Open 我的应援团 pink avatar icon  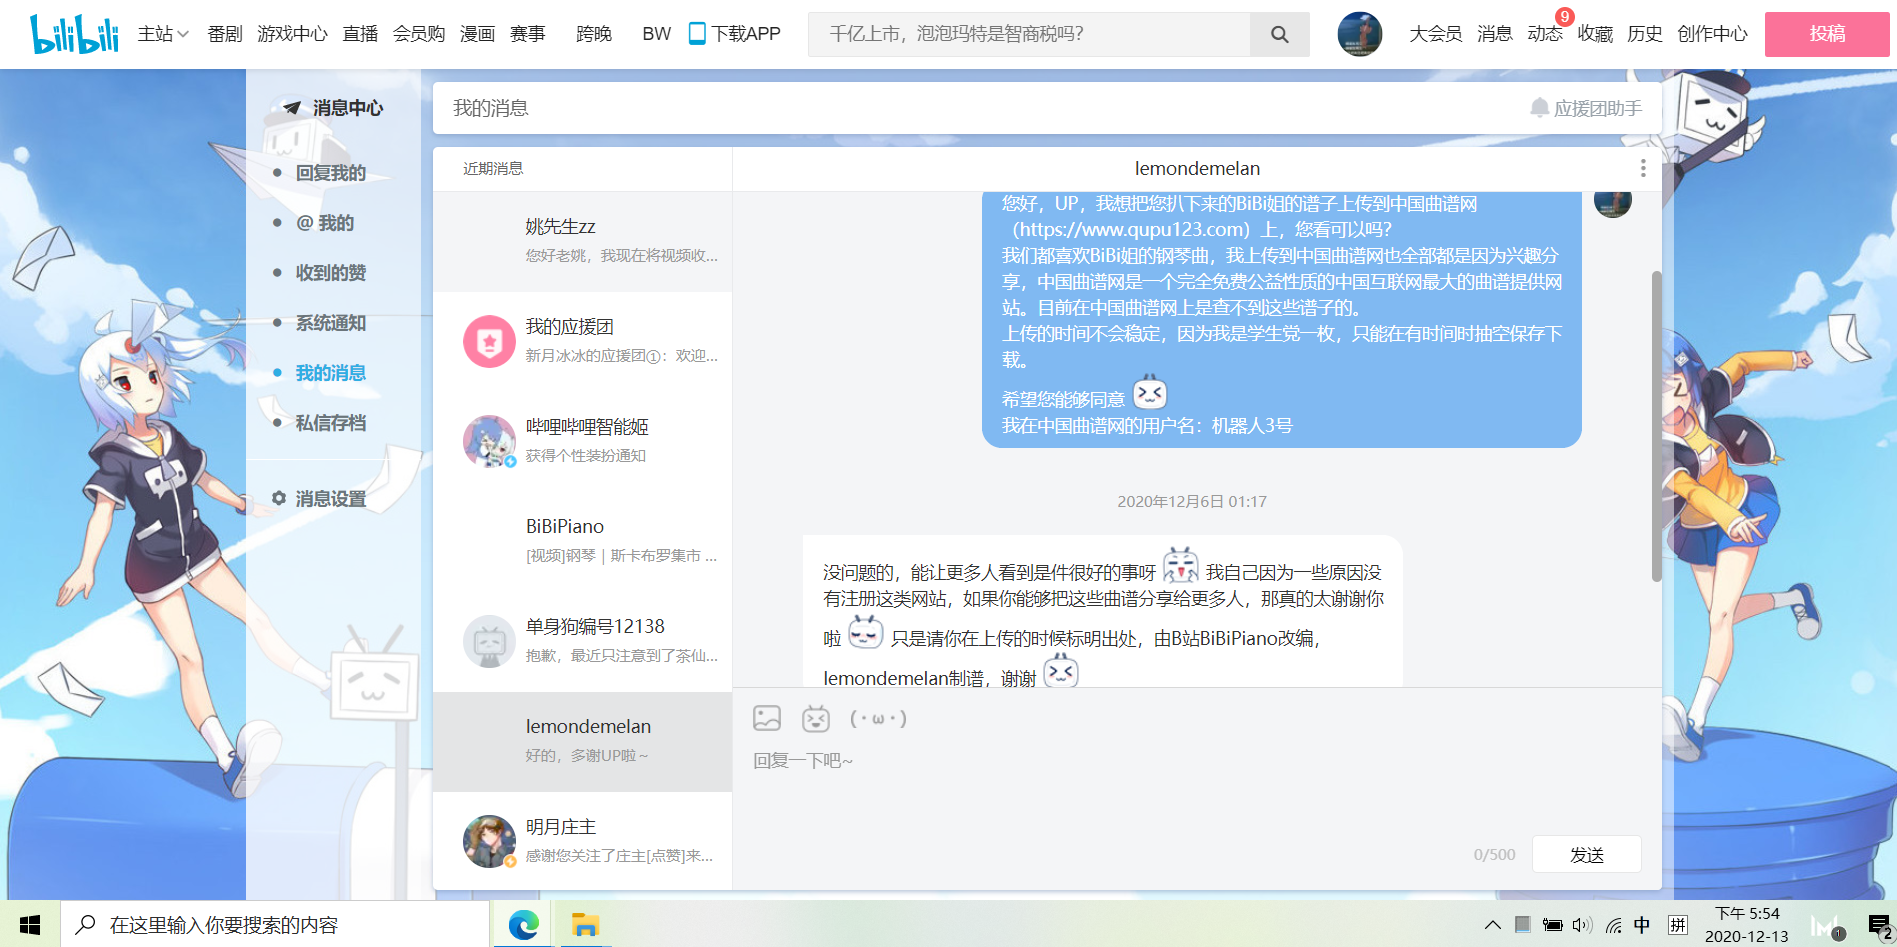click(x=489, y=342)
